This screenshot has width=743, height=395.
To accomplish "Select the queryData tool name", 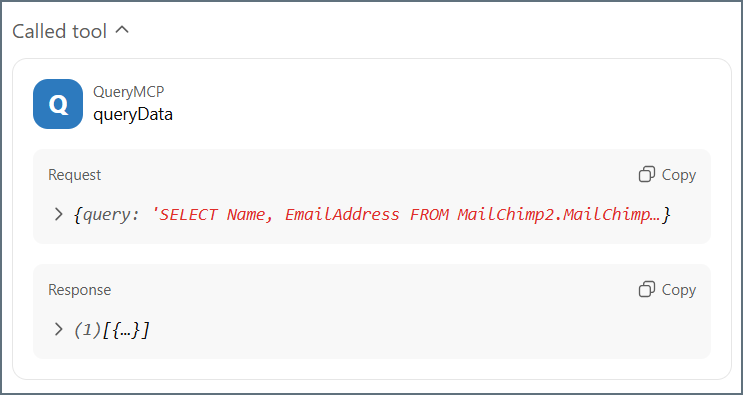I will pos(133,114).
